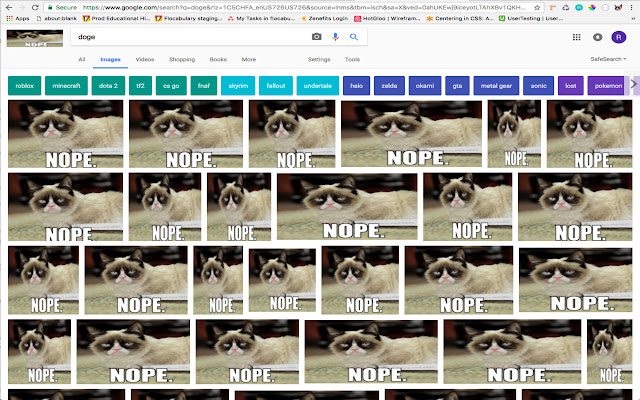Open My Tasks in flocabu... bookmark
The image size is (640, 400).
[x=261, y=18]
